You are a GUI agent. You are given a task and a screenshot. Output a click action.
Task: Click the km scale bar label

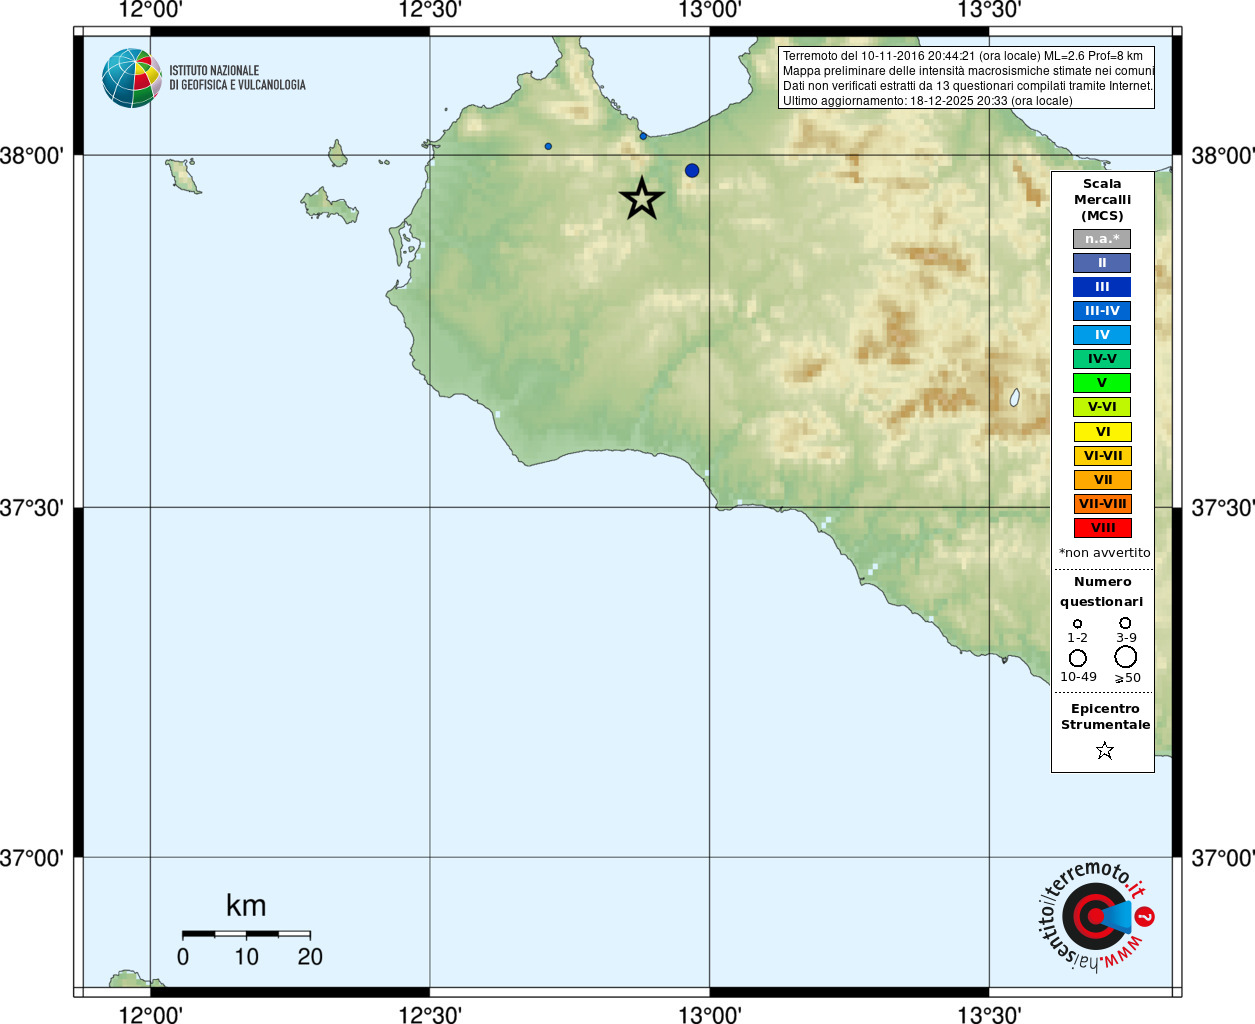pyautogui.click(x=246, y=905)
